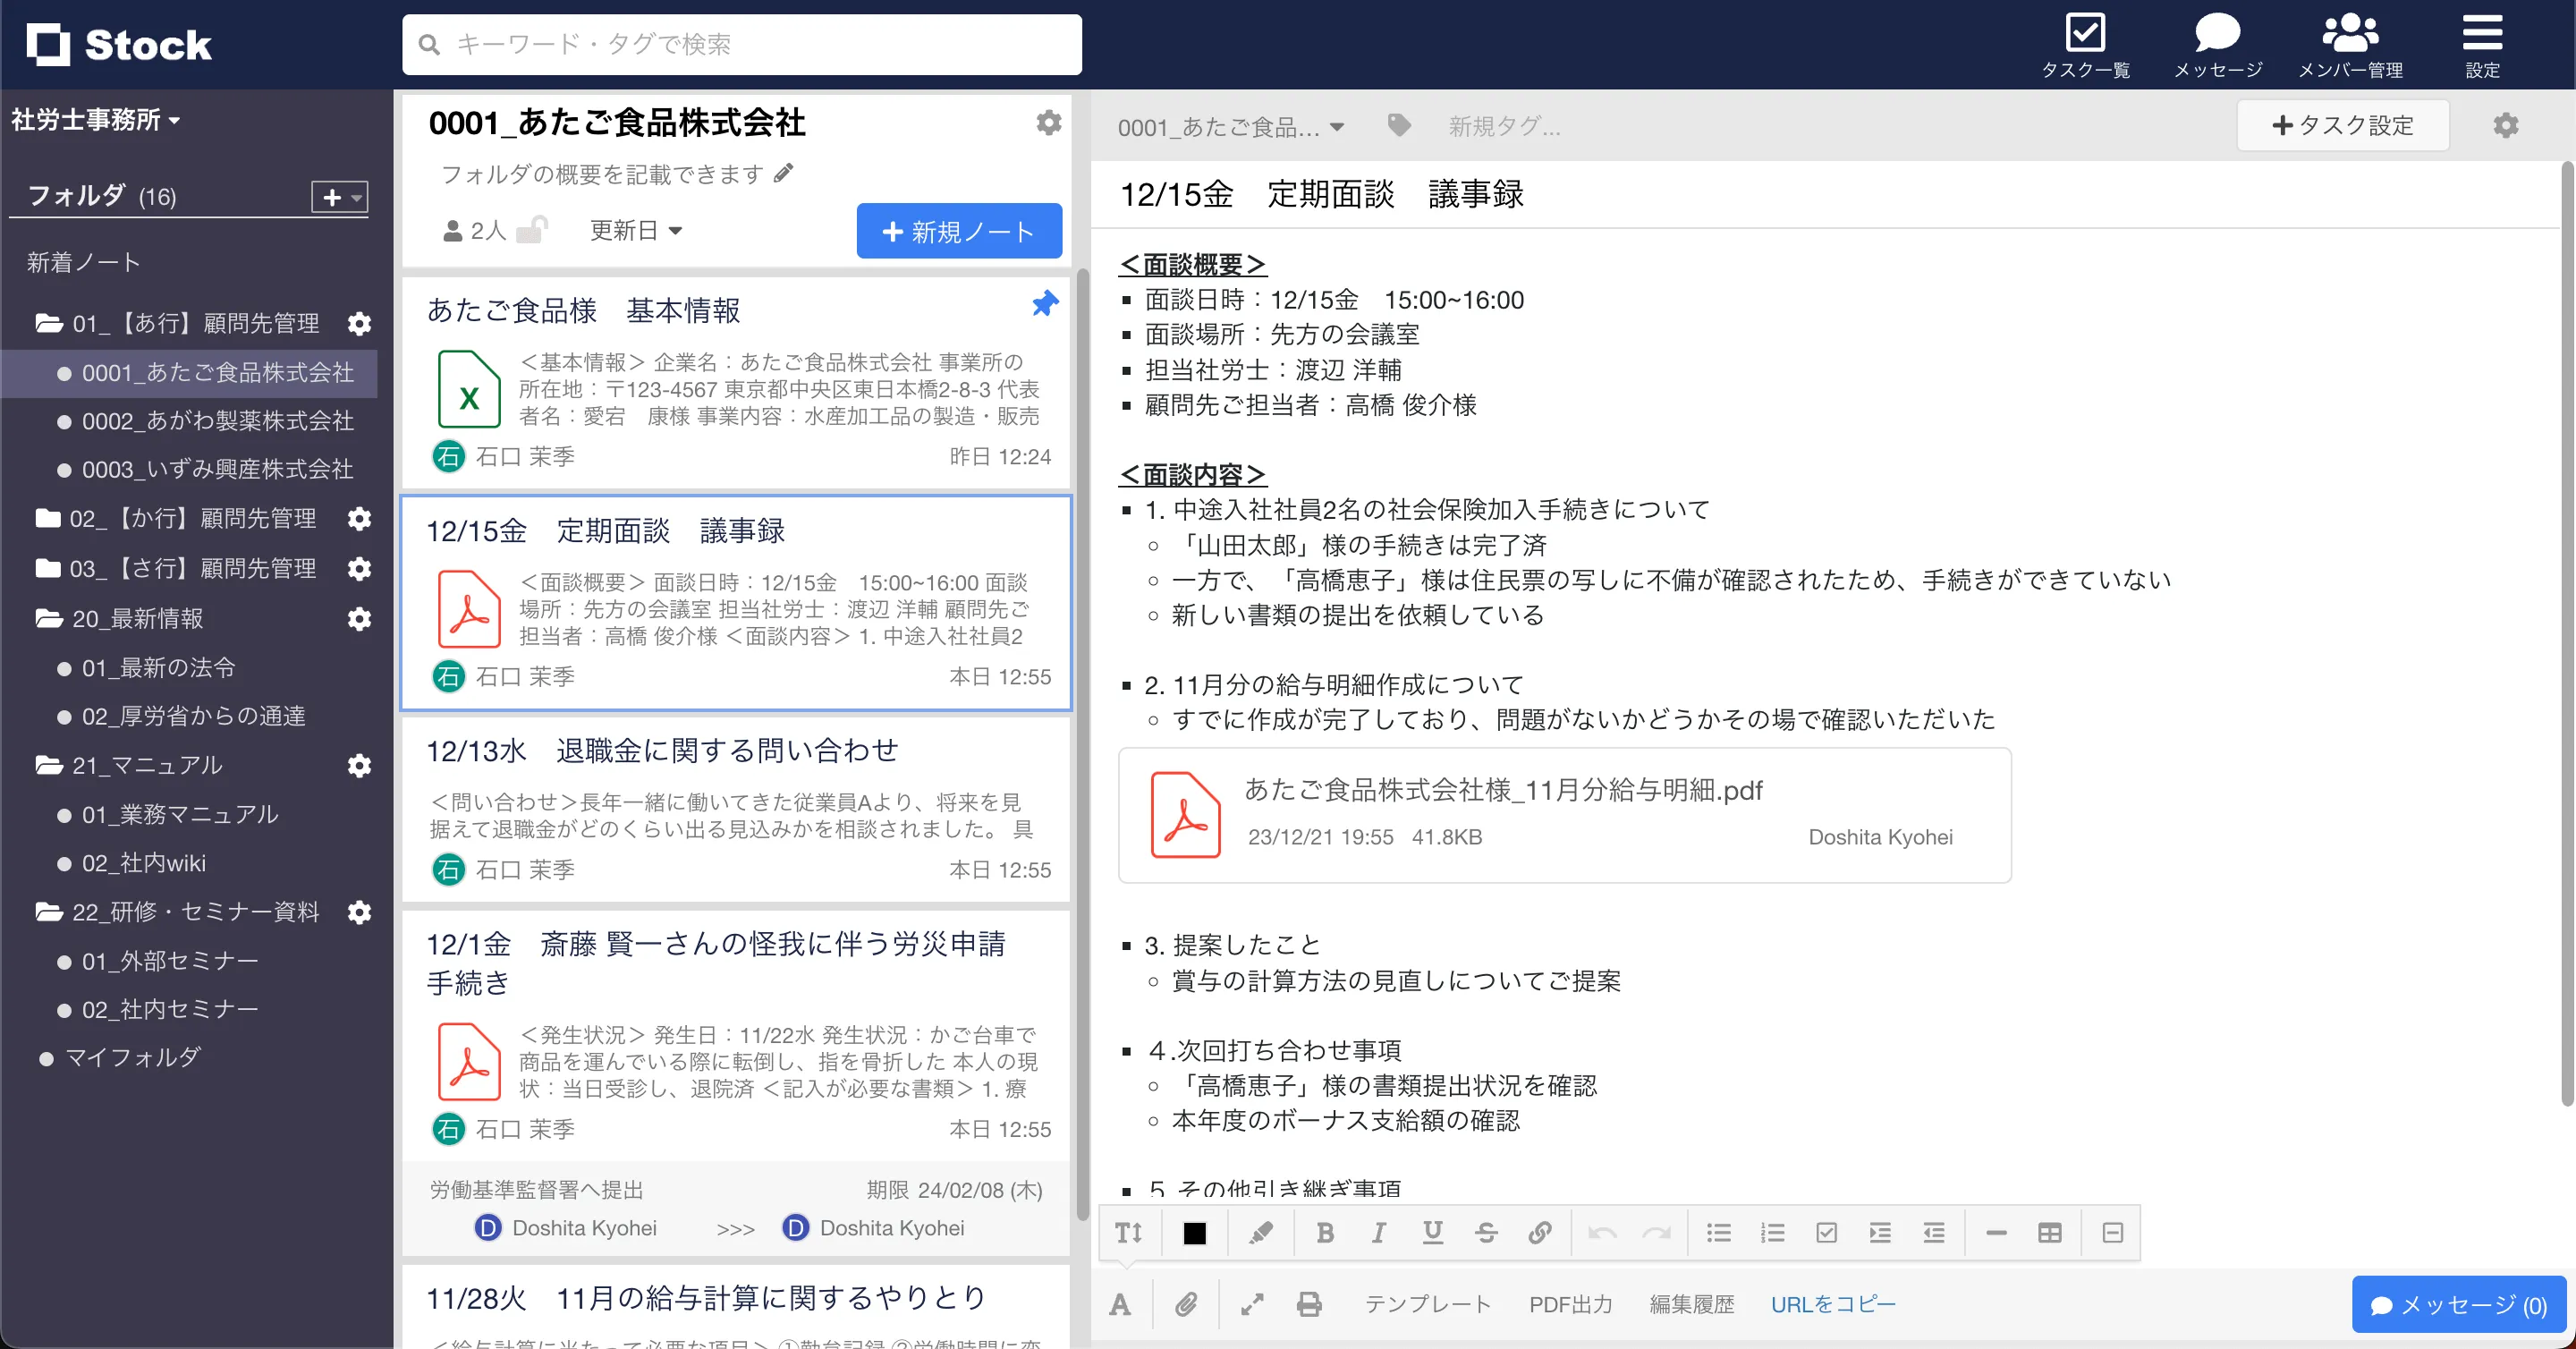Apply bold formatting in the editor

(1325, 1233)
